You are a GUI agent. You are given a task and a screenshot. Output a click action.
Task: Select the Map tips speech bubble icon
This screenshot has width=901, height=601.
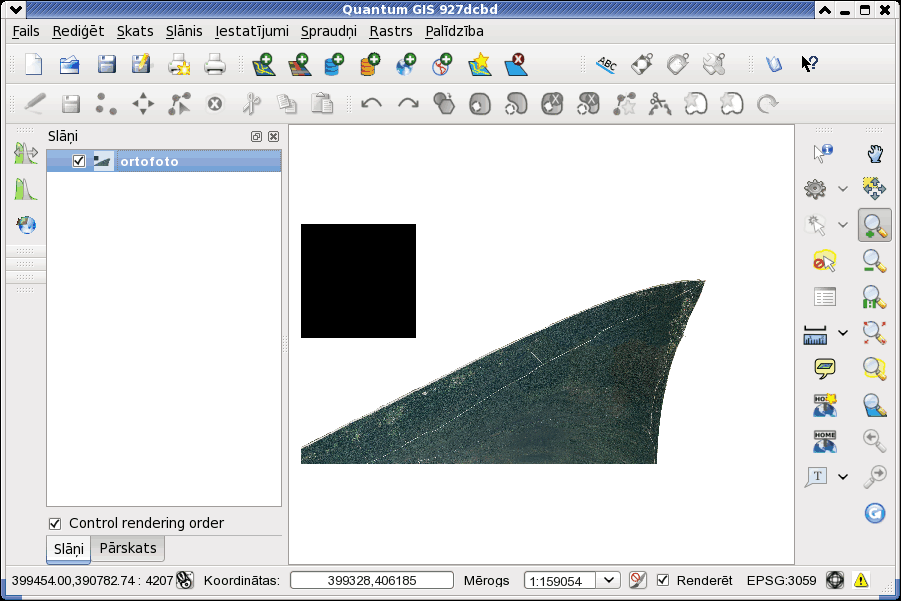[825, 368]
